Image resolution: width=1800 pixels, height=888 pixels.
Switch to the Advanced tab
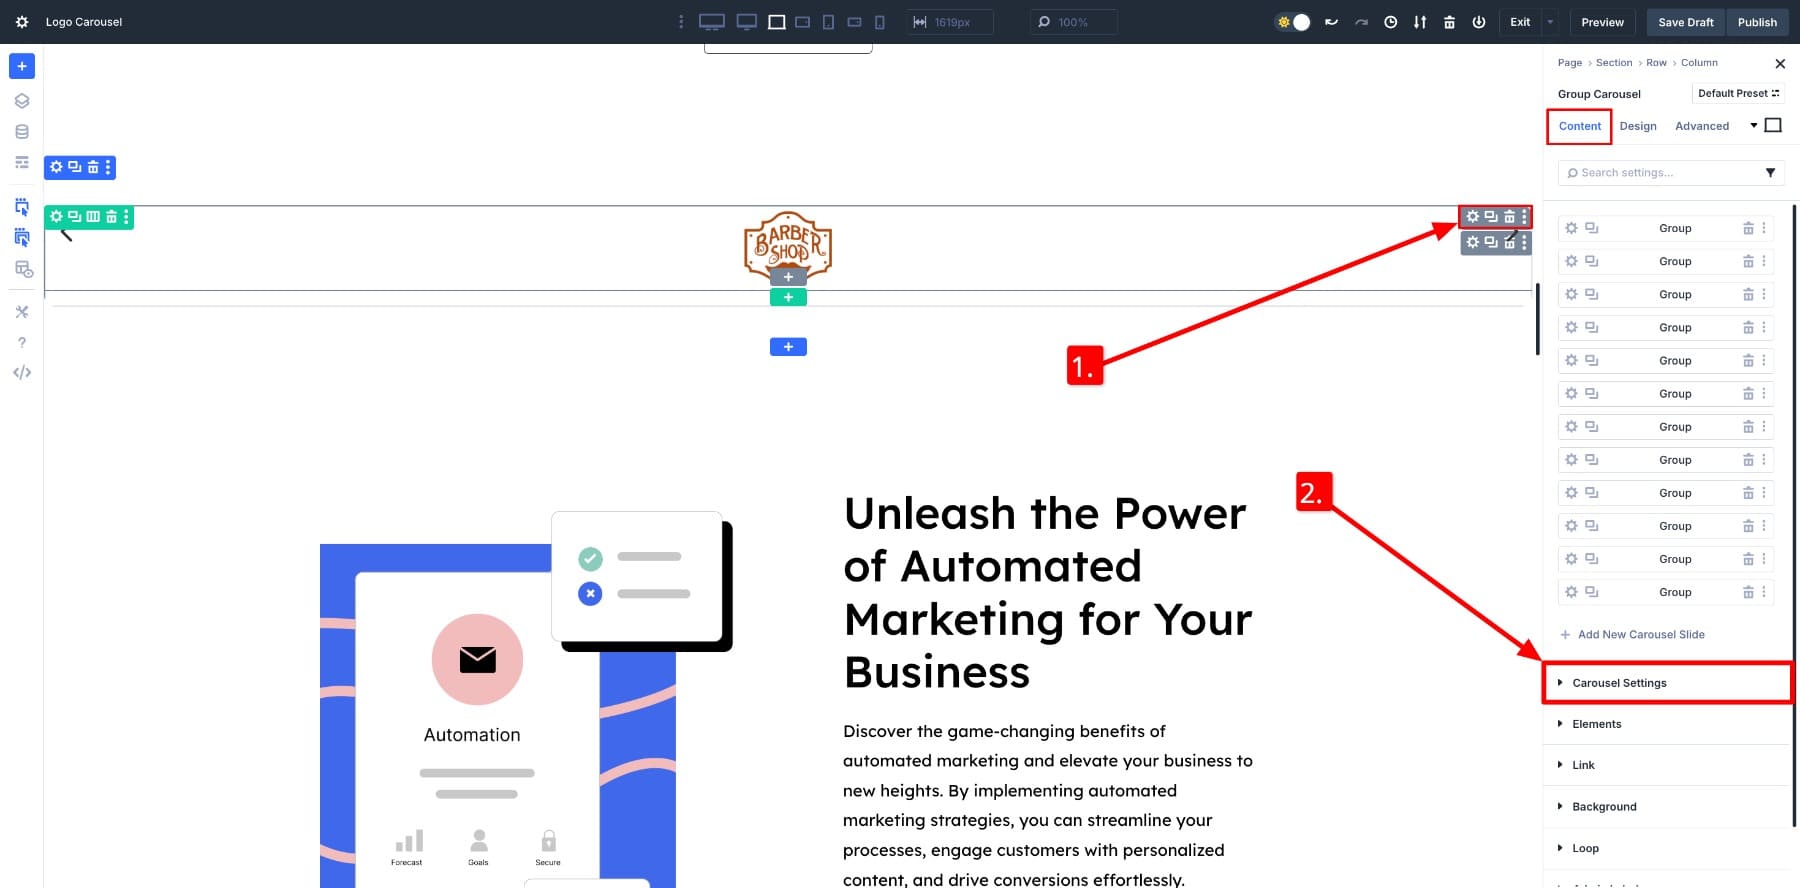point(1701,126)
